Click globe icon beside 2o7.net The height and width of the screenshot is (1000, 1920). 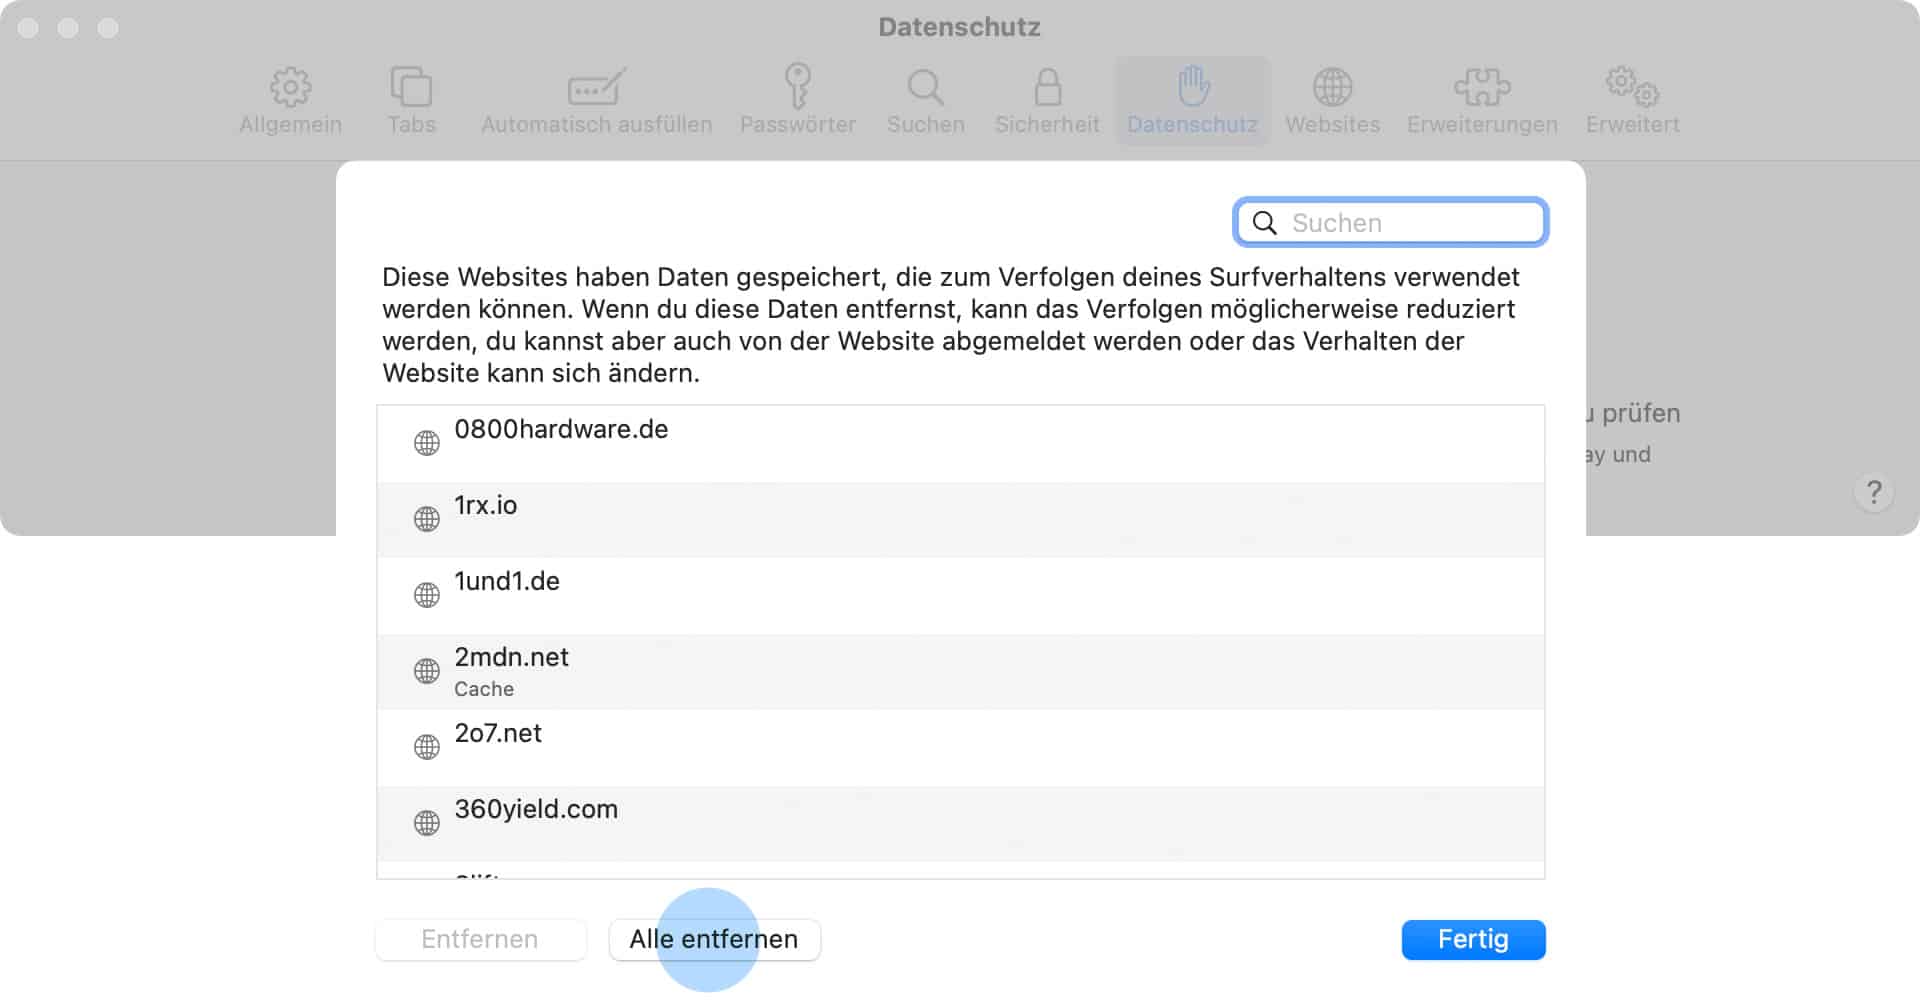(x=427, y=747)
